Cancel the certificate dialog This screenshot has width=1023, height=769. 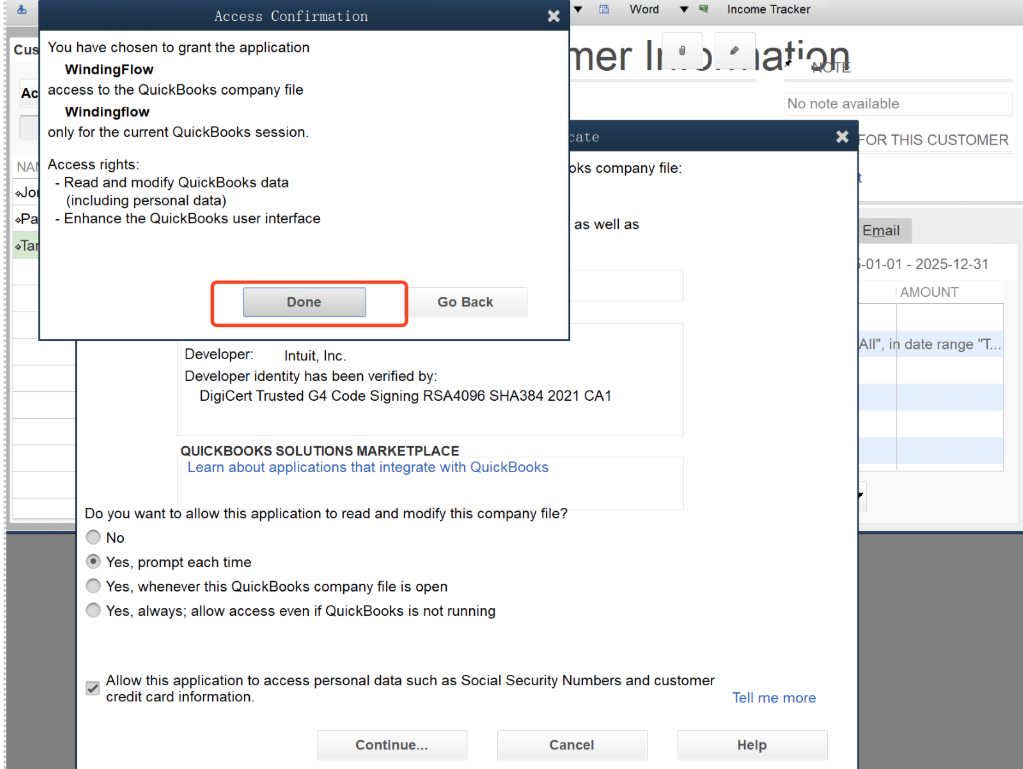coord(572,745)
